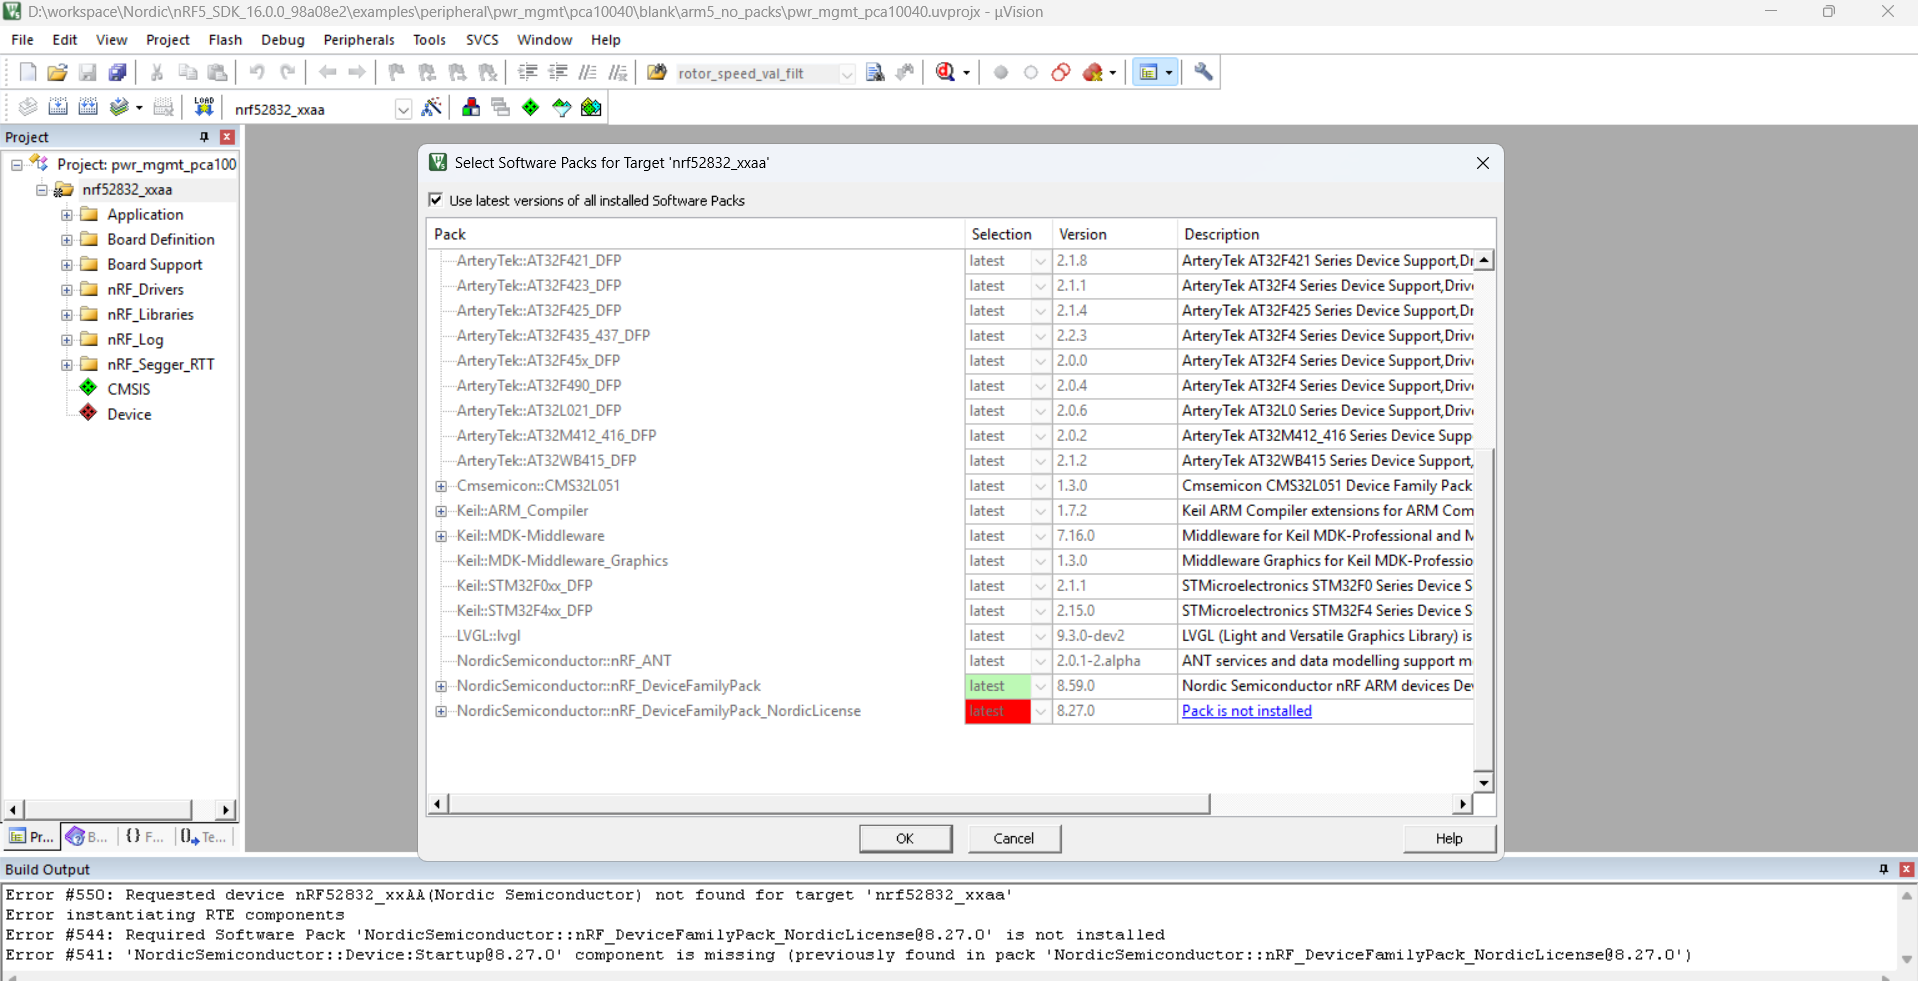Expand nRF_Drivers folder in Project tree
Screen dimensions: 1918x981
pos(67,289)
